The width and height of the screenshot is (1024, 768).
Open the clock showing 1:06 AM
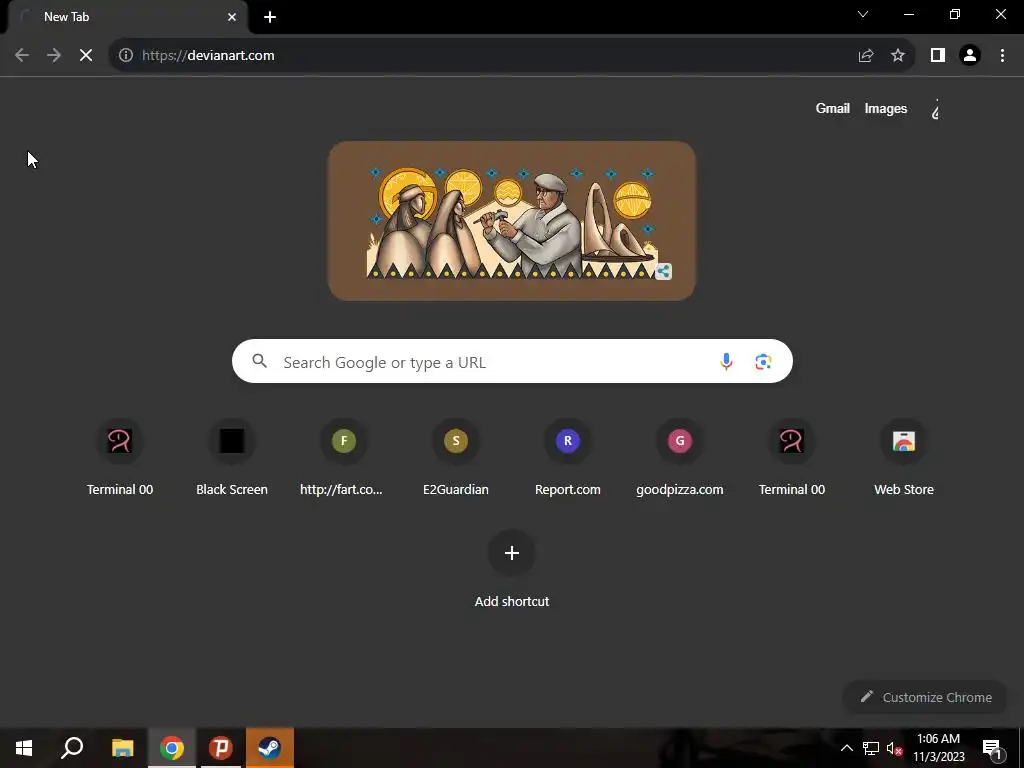(x=938, y=748)
